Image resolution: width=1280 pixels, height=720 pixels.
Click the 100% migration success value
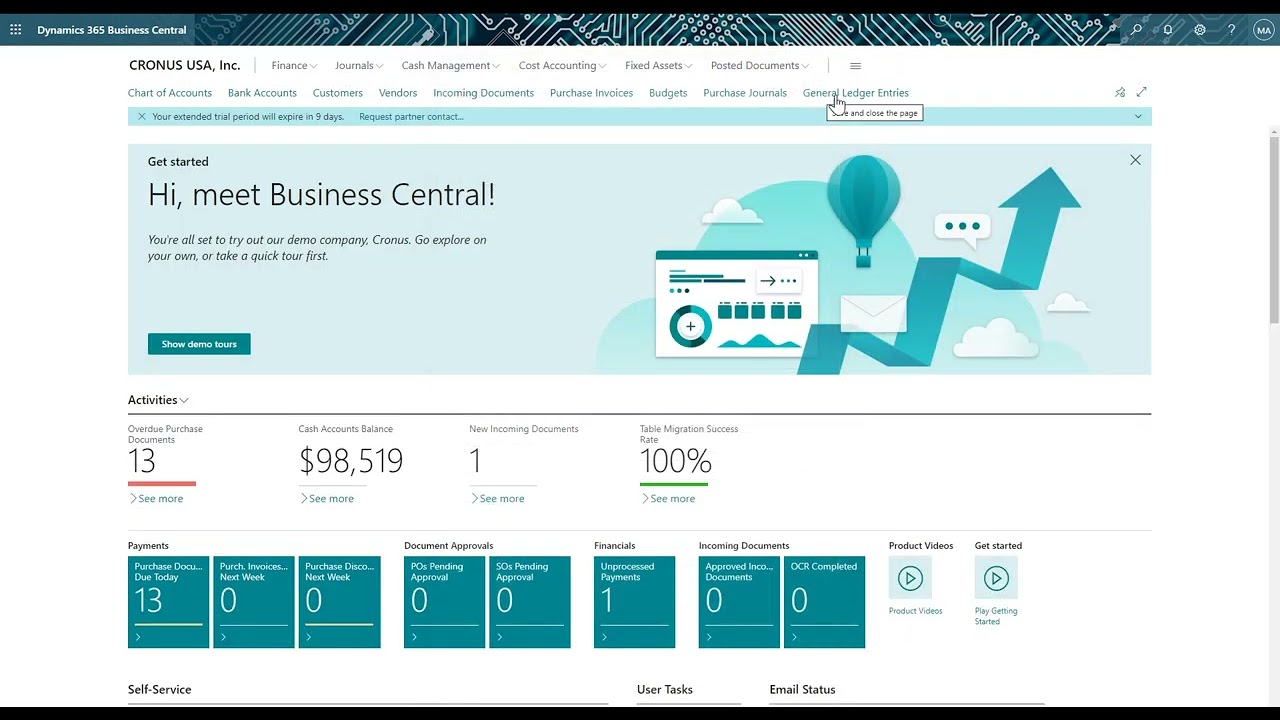(x=676, y=461)
